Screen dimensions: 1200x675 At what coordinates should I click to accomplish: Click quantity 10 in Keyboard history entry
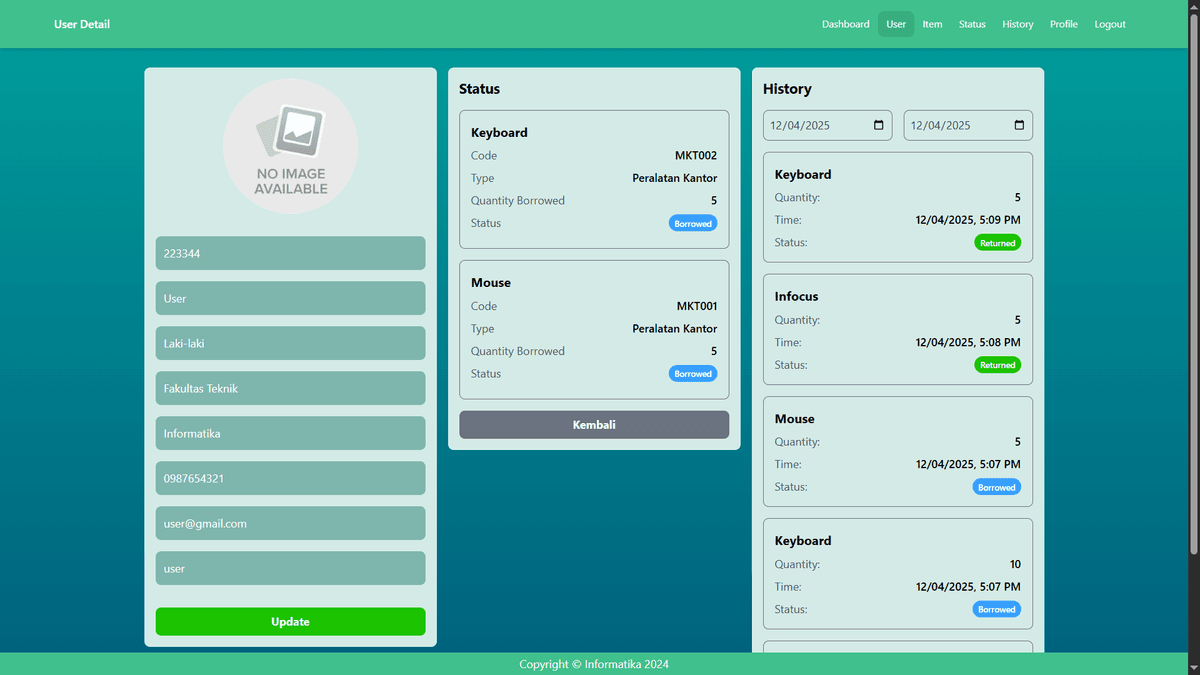1015,565
